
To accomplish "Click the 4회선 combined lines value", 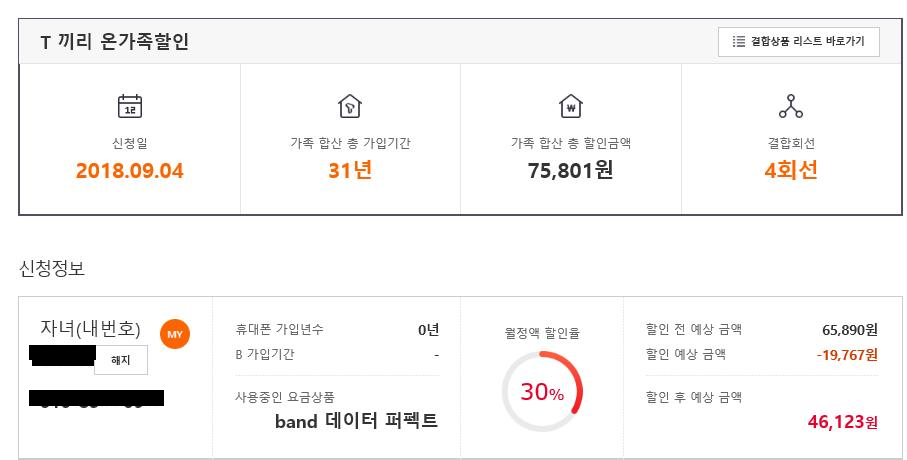I will 790,170.
